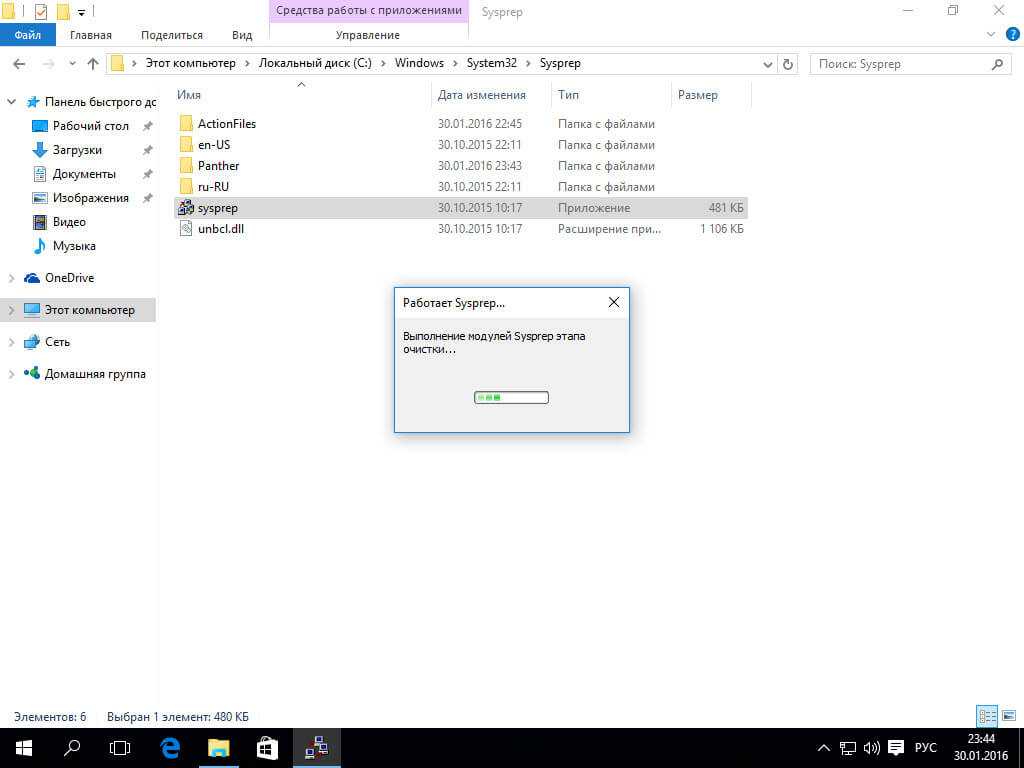The height and width of the screenshot is (768, 1024).
Task: Sort files by Дата изменения column
Action: (481, 95)
